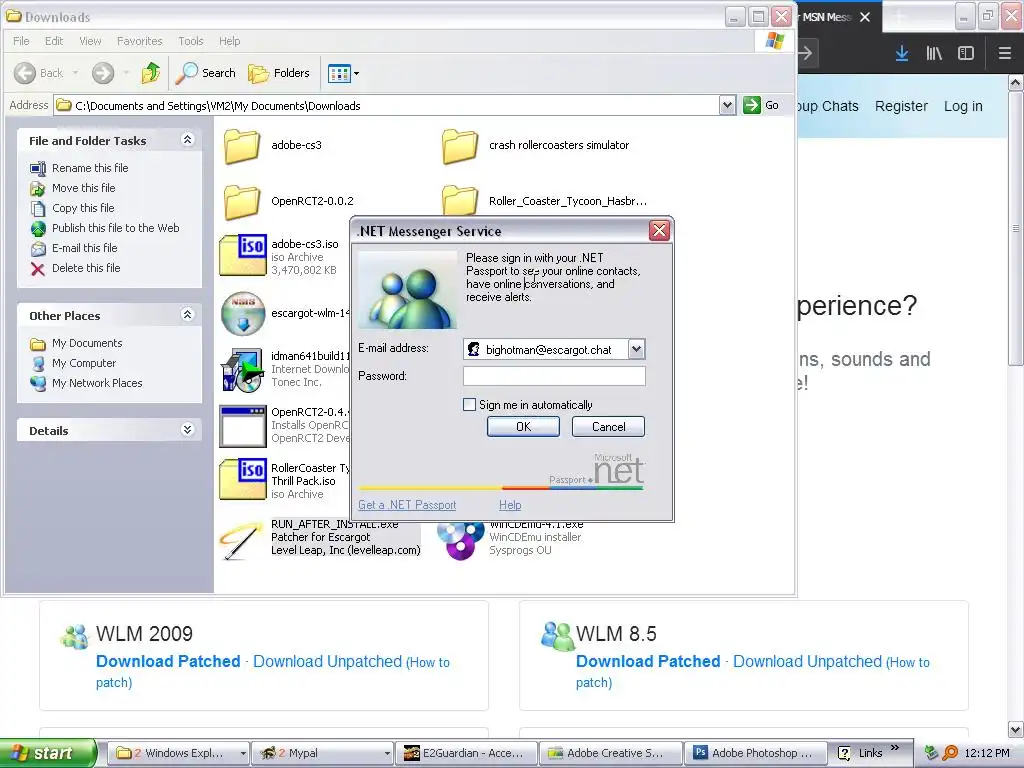This screenshot has height=768, width=1024.
Task: Click the Windows Start button
Action: [48, 753]
